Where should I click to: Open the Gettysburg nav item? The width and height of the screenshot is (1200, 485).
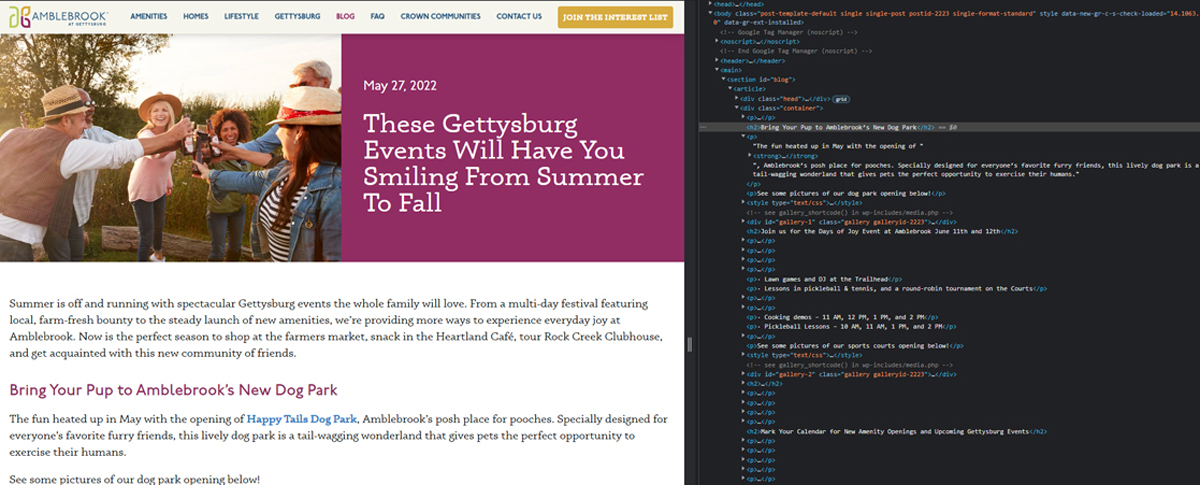(x=297, y=17)
